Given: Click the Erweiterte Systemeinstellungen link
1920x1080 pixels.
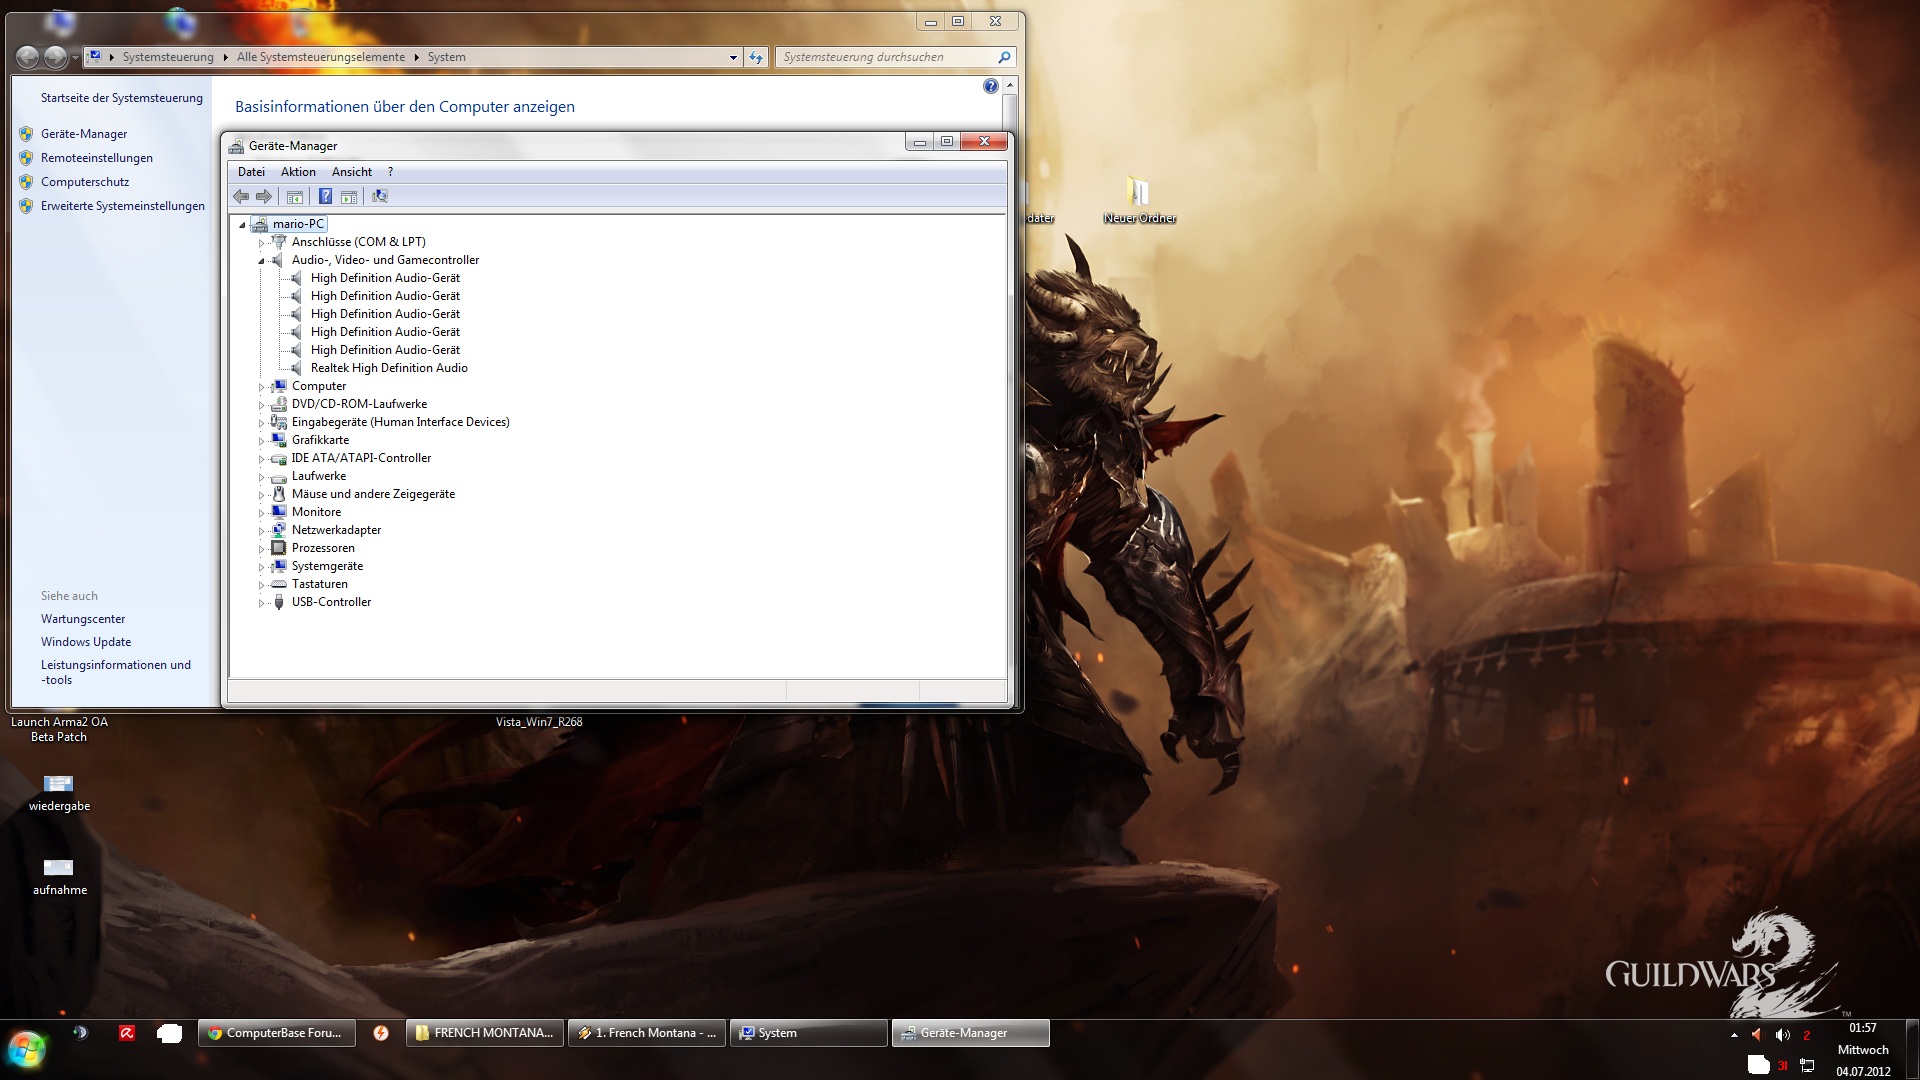Looking at the screenshot, I should (x=122, y=206).
